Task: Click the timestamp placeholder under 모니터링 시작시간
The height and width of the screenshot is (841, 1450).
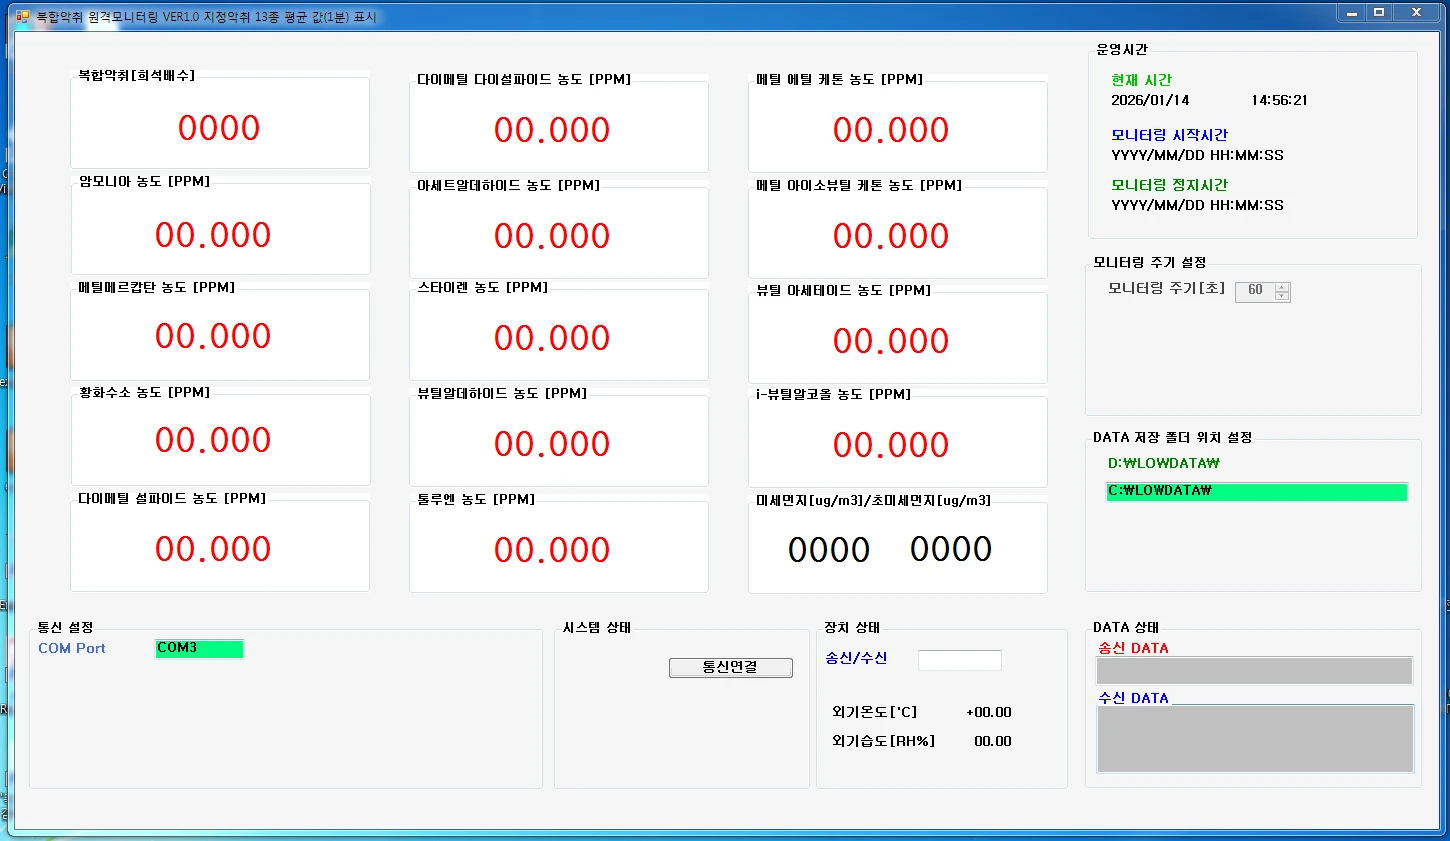Action: (1197, 155)
